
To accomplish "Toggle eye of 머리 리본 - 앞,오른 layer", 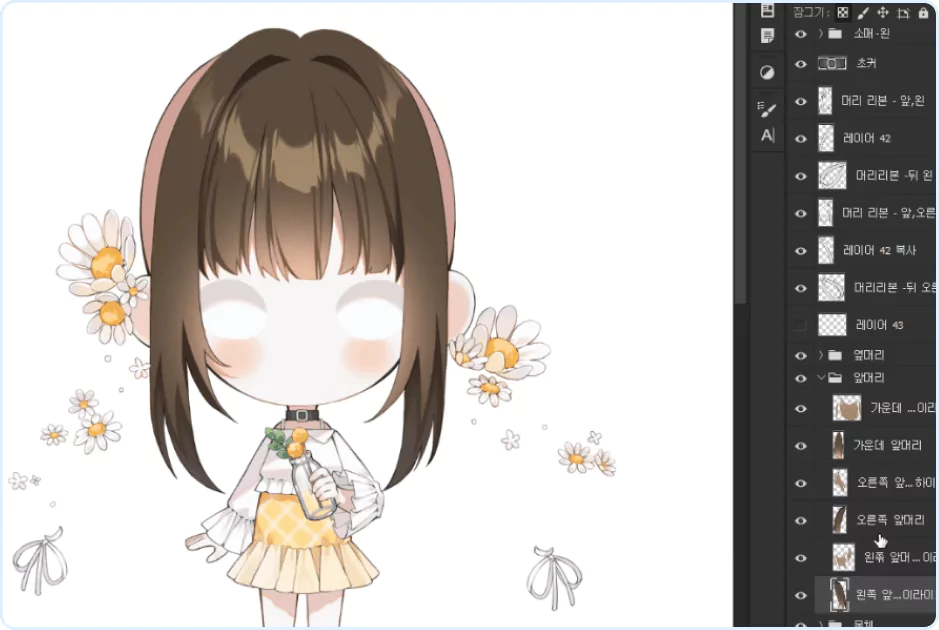I will pos(801,213).
